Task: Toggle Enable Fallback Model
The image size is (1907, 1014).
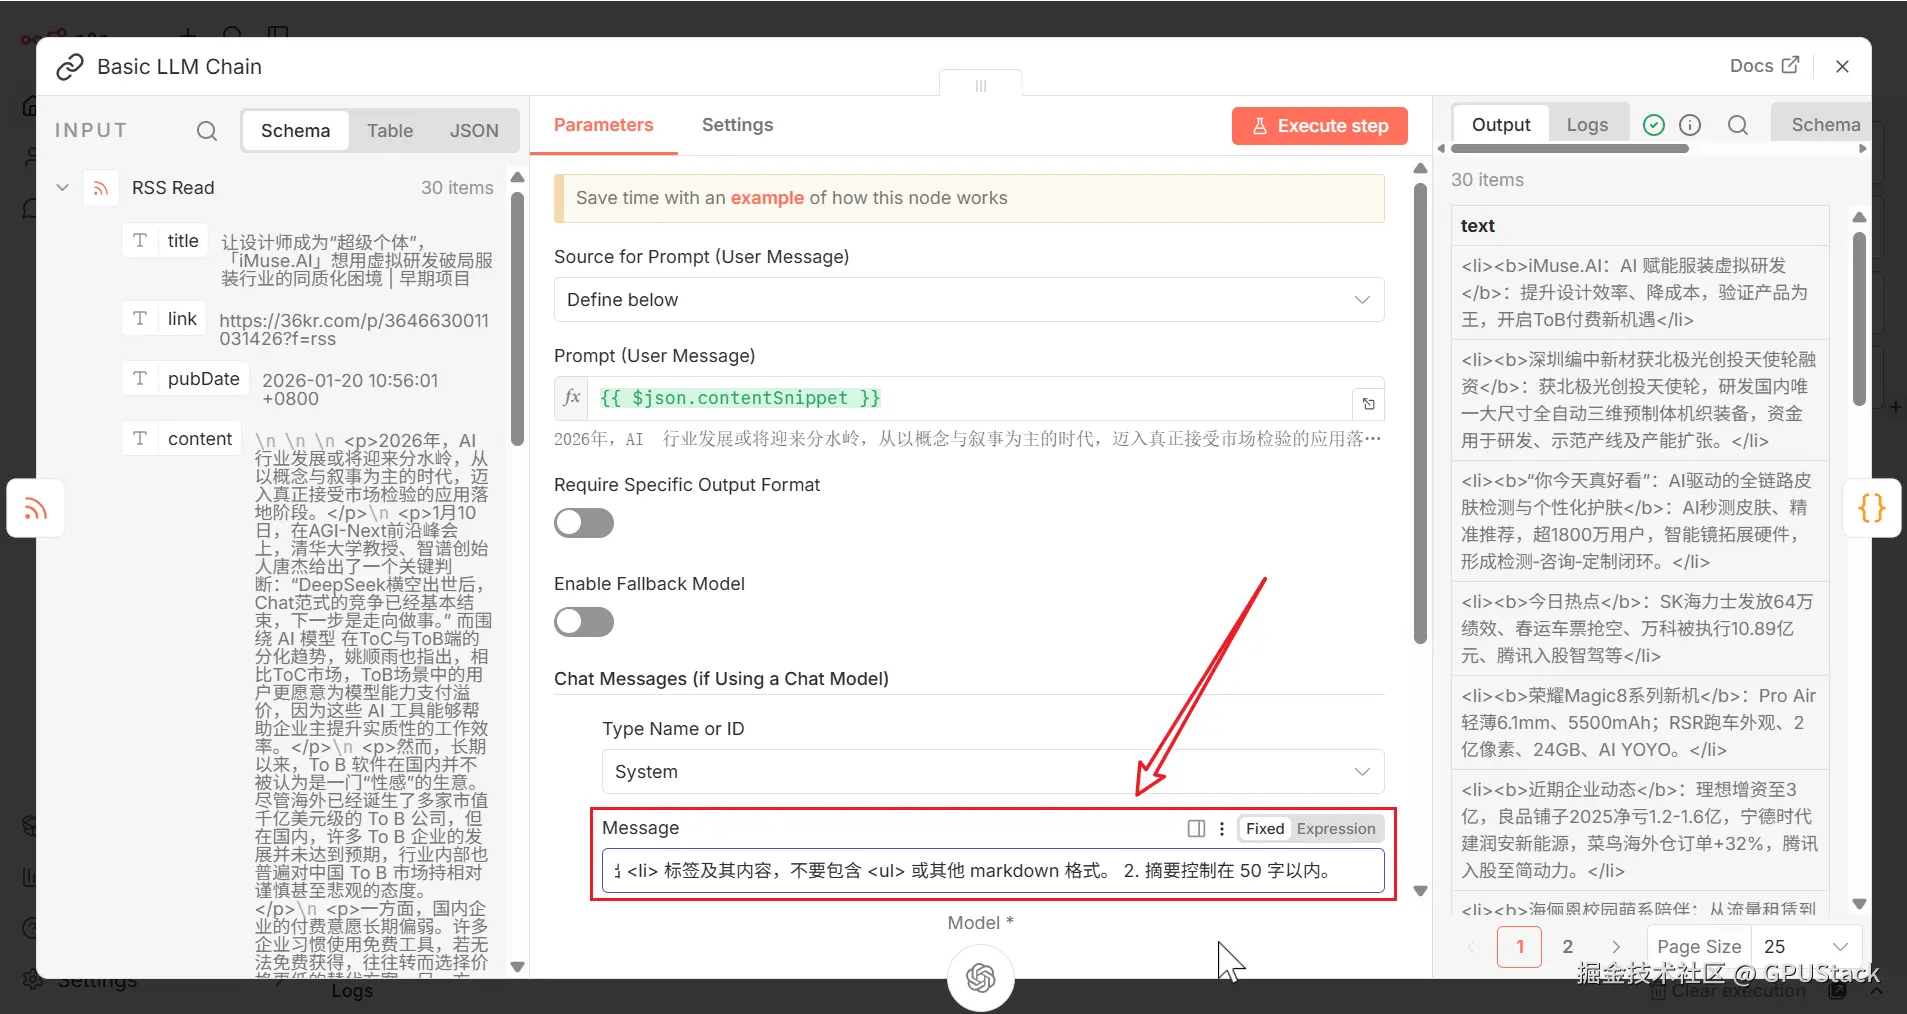Action: [x=584, y=622]
